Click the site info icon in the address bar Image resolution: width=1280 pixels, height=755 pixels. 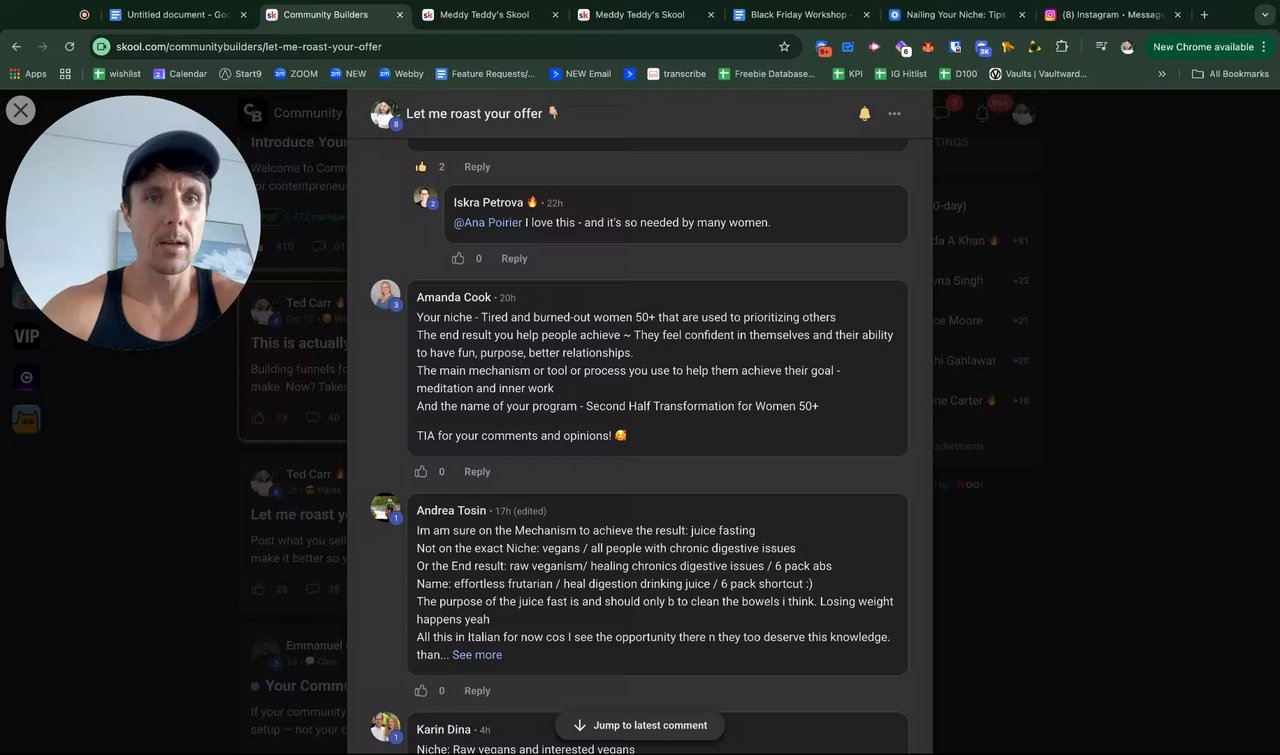(101, 47)
